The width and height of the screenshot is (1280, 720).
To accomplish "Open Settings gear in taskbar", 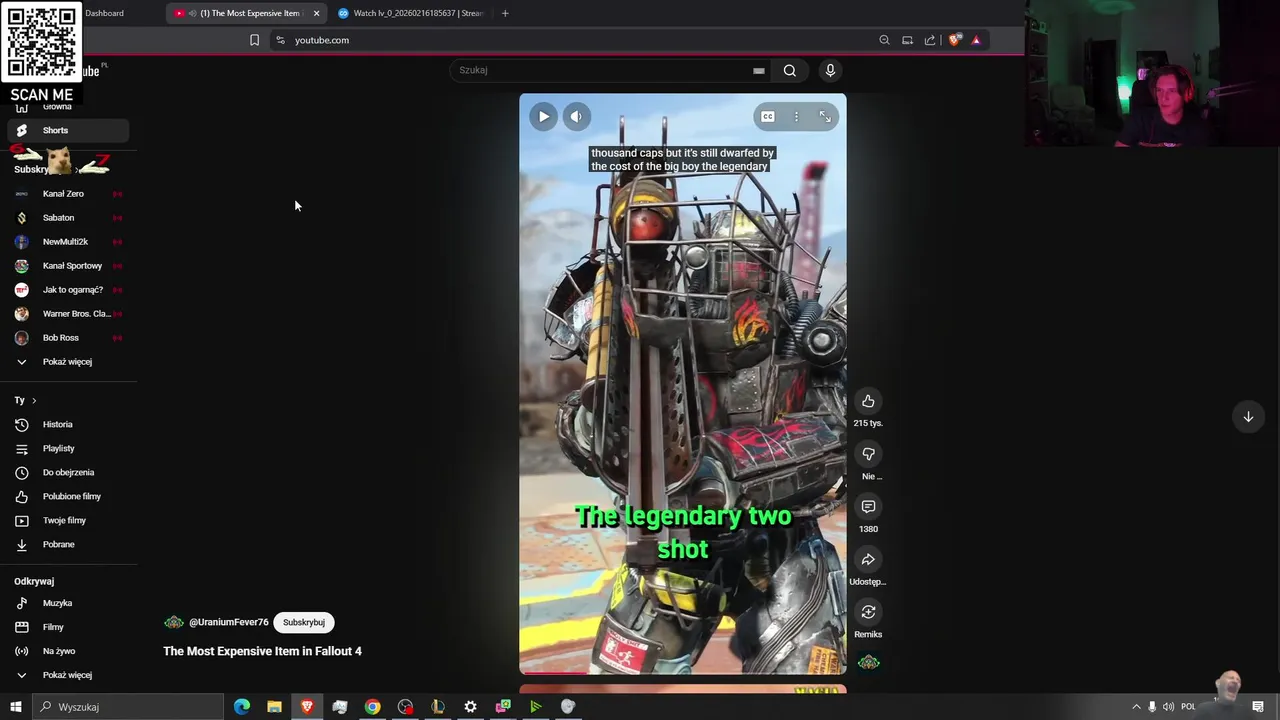I will pos(470,706).
